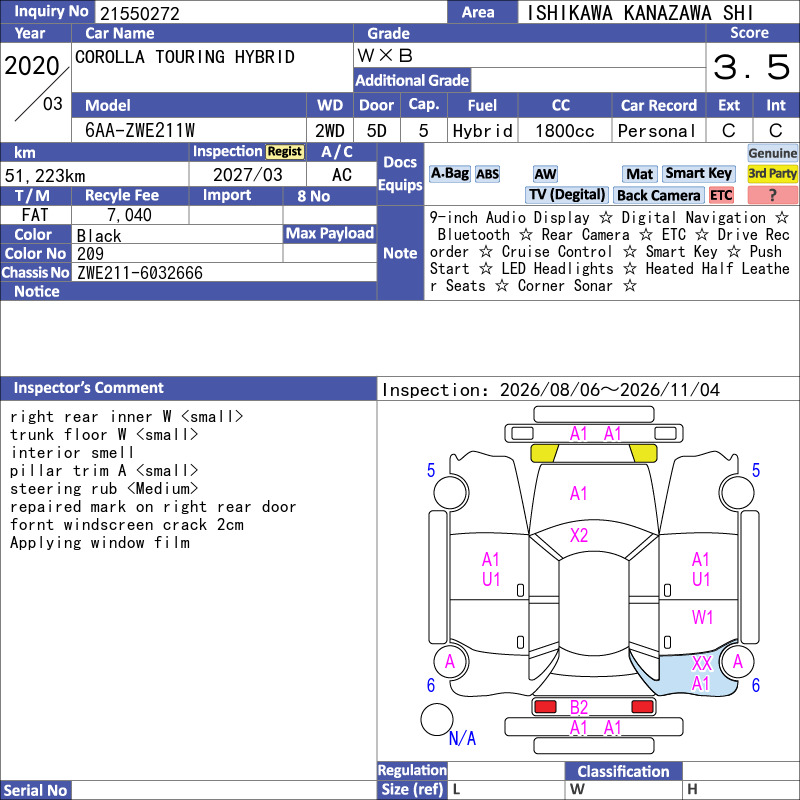
Task: Click the inspection date 2027/03
Action: pos(247,174)
